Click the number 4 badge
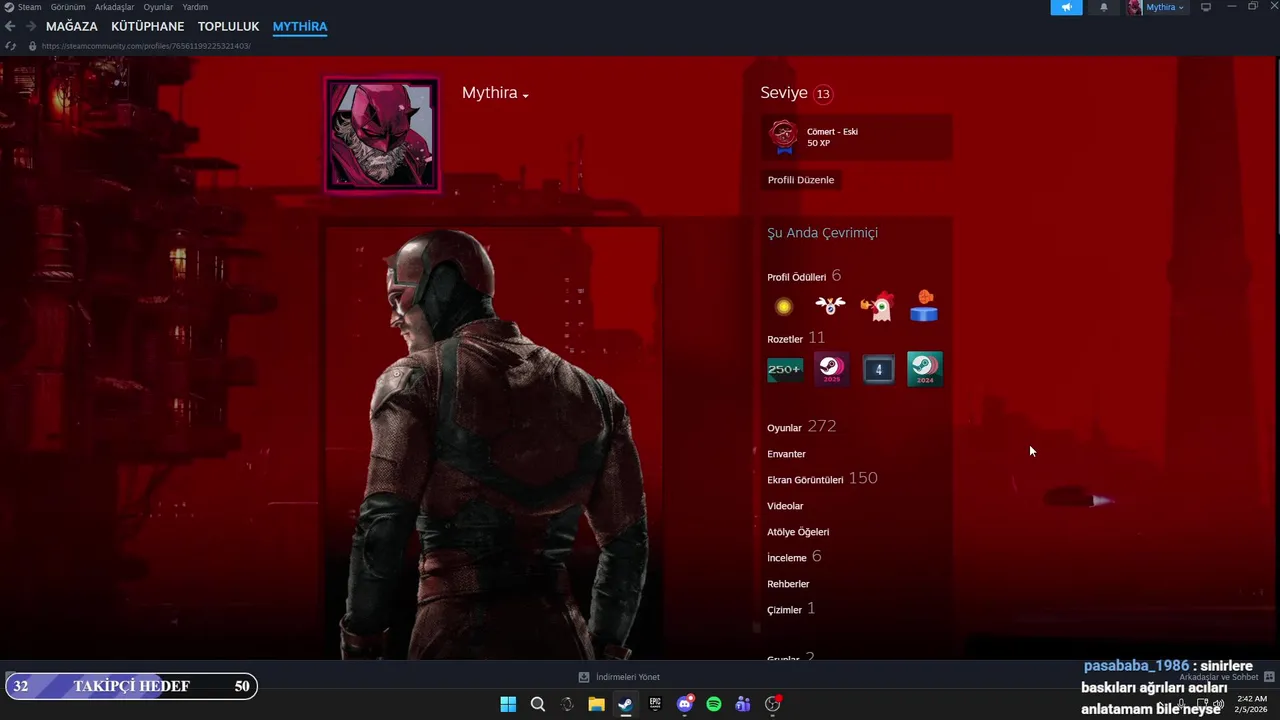The image size is (1280, 720). (x=878, y=369)
